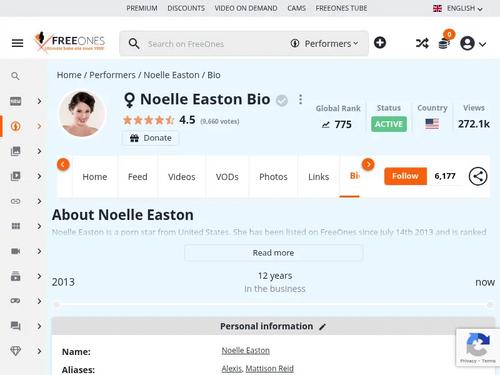Switch to the Photos tab
Viewport: 500px width, 375px height.
tap(273, 177)
